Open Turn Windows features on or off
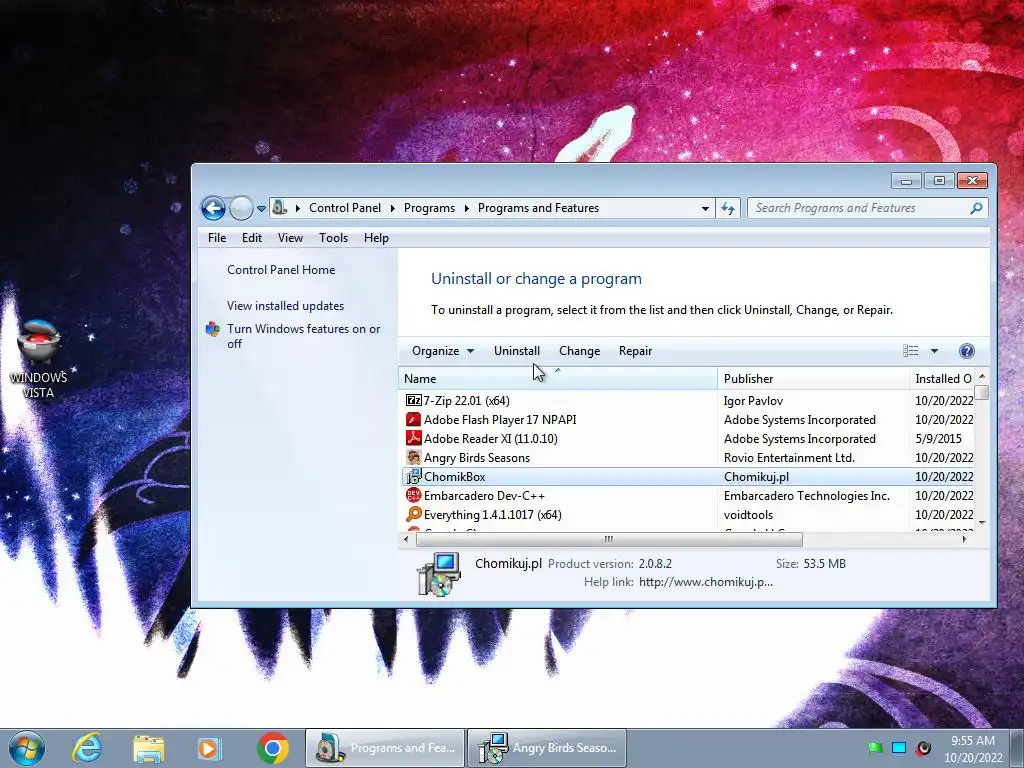 click(x=304, y=336)
